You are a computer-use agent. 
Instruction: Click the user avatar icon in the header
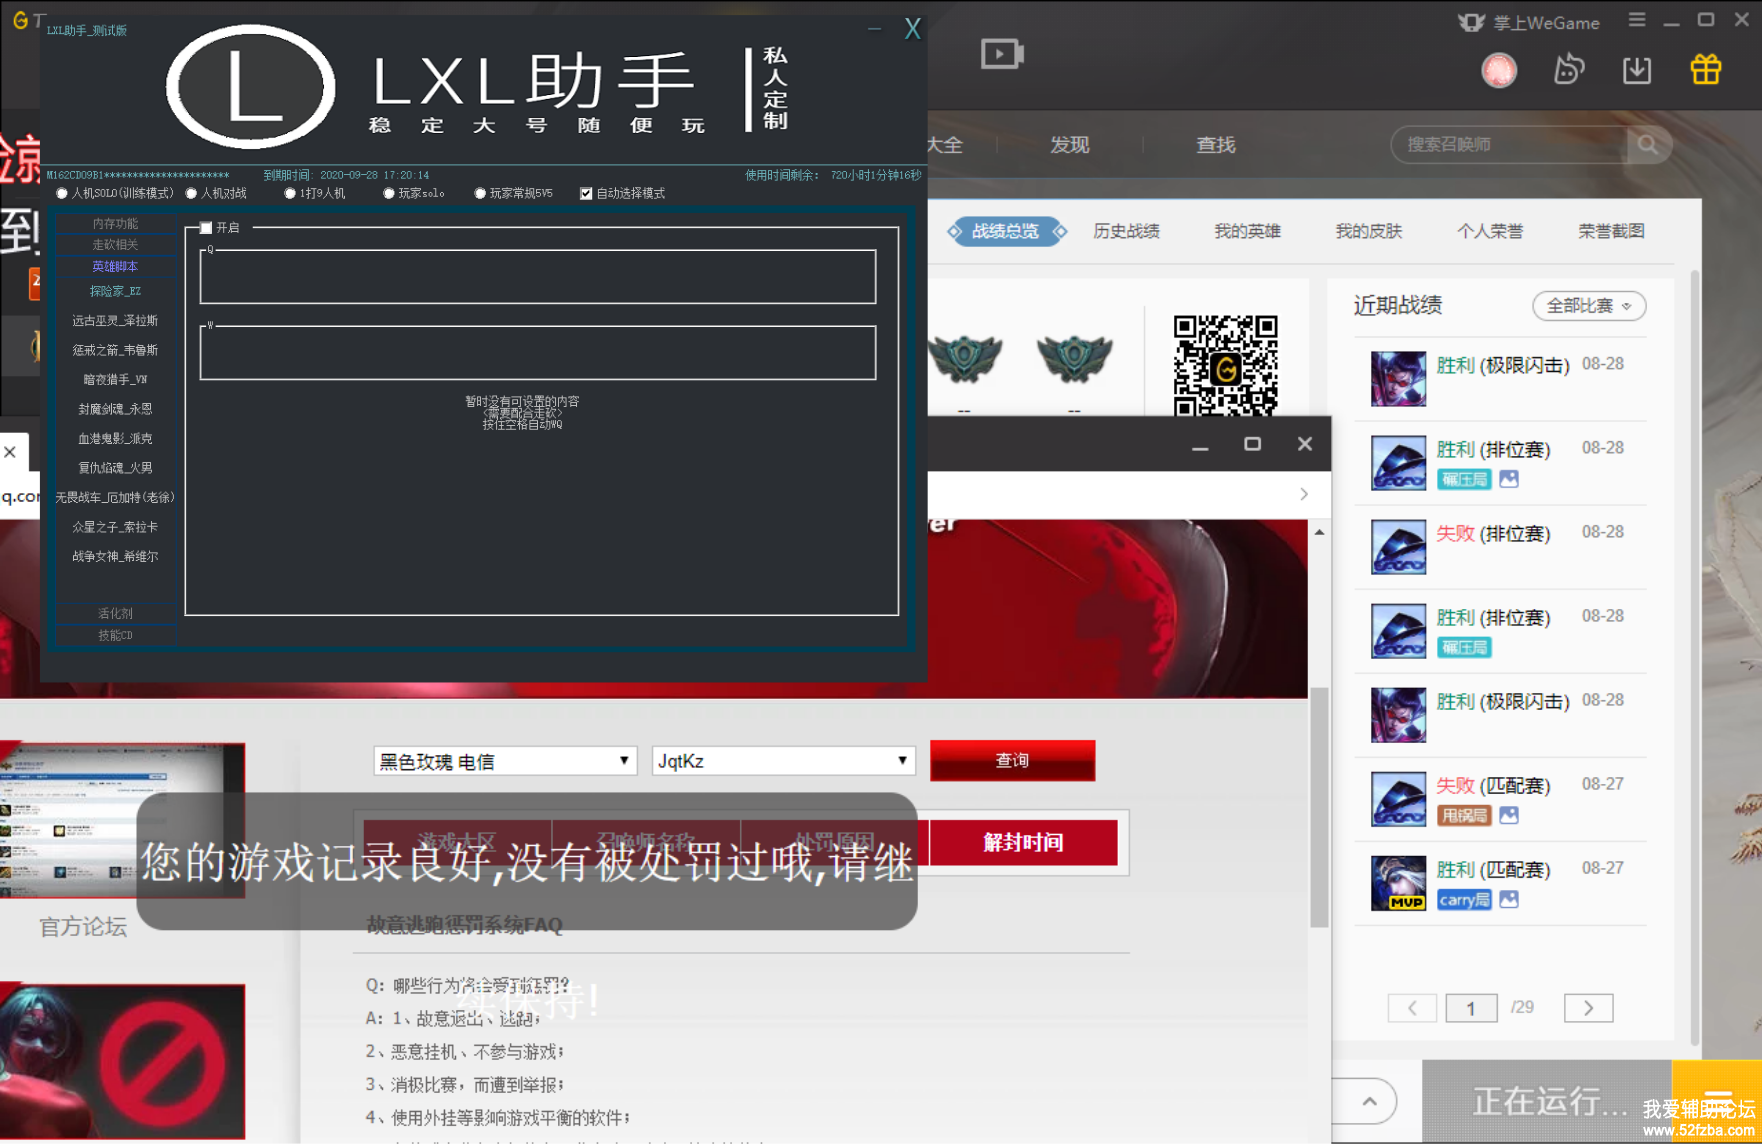(1498, 70)
